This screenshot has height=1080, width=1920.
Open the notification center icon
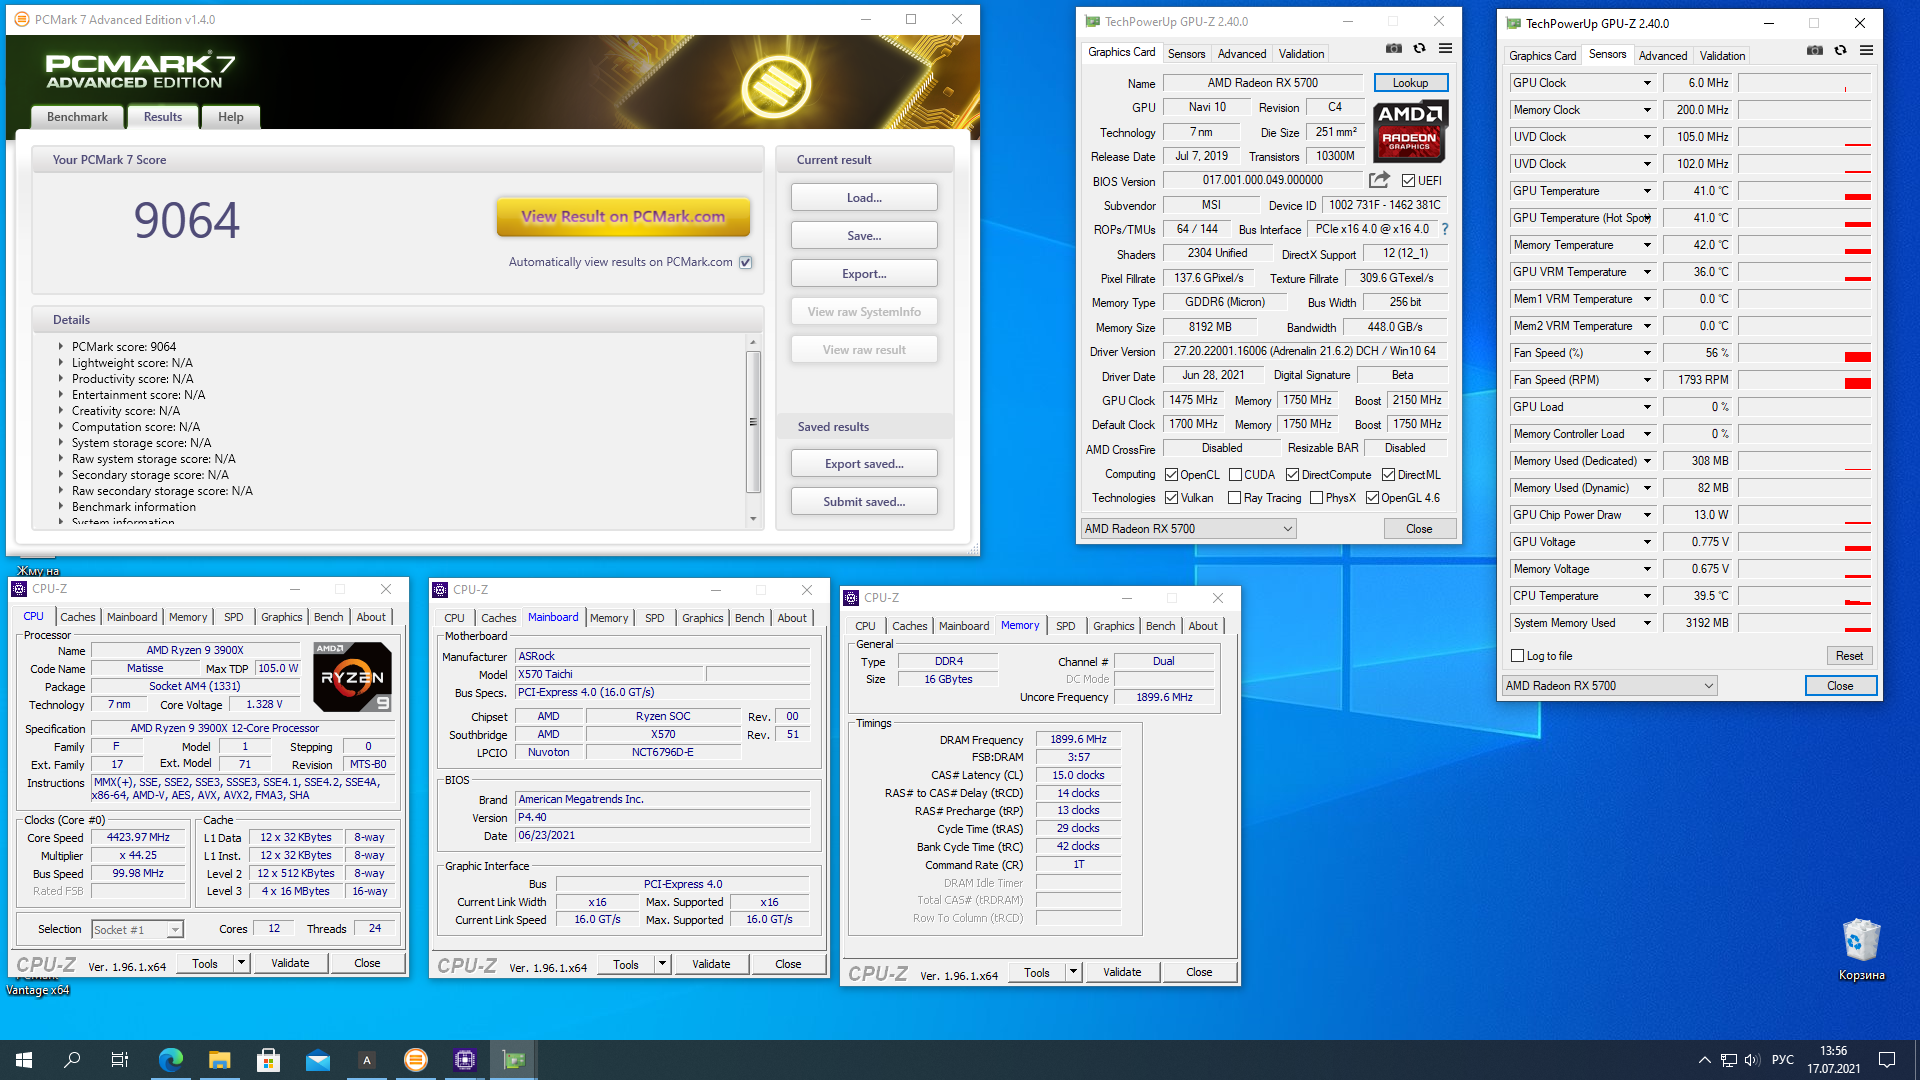[x=1887, y=1060]
